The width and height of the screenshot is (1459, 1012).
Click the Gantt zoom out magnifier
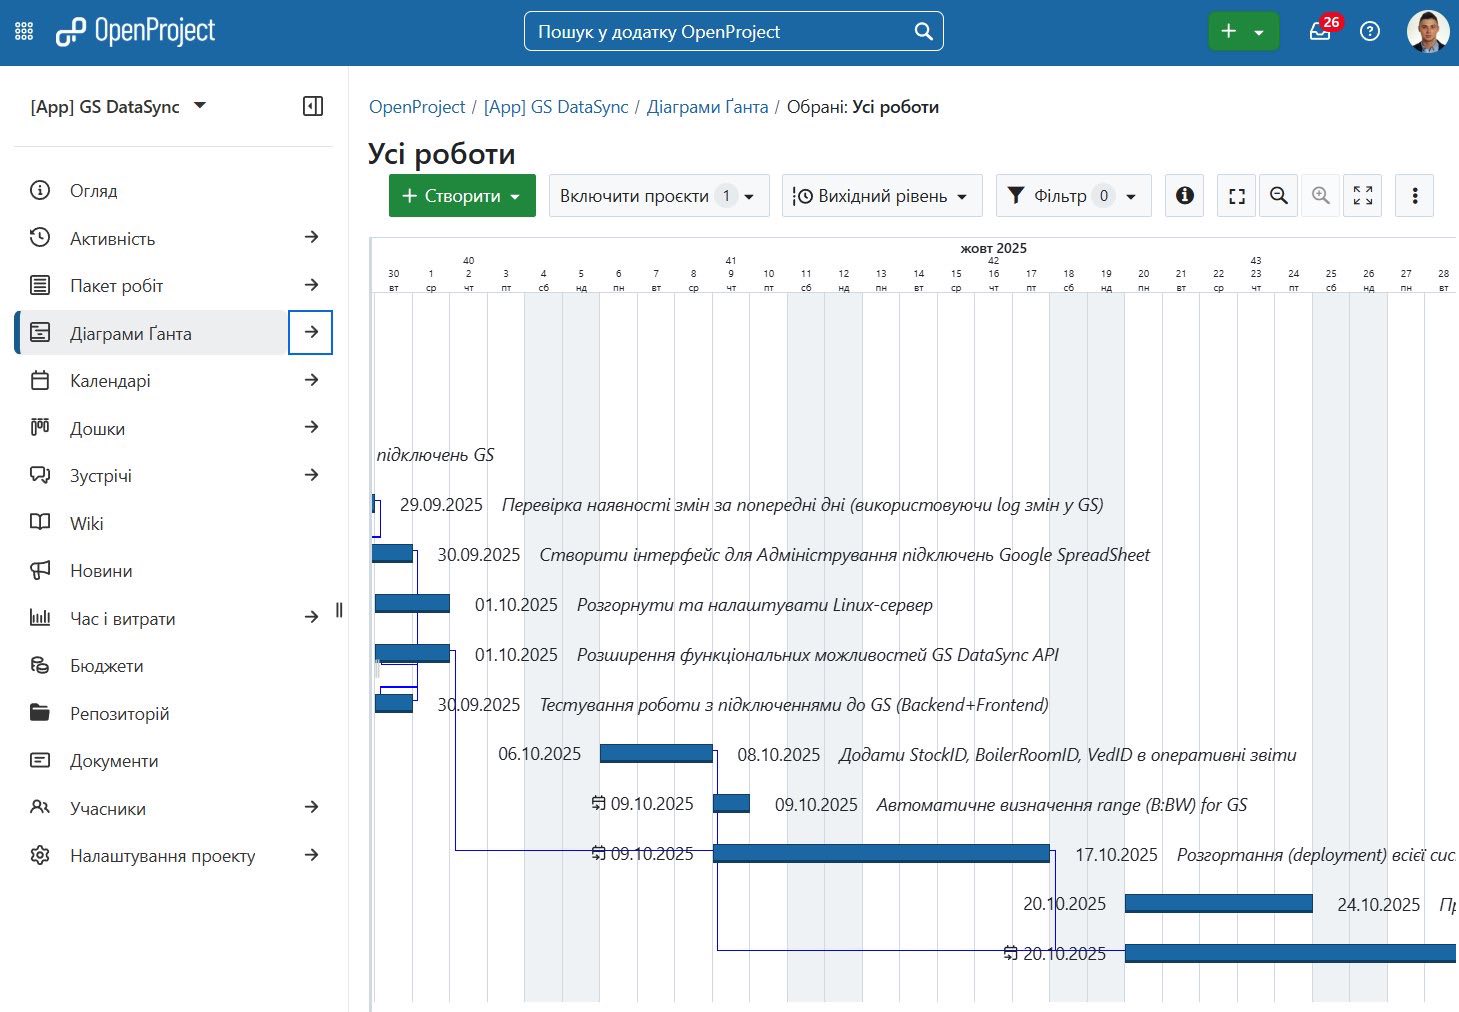click(x=1278, y=196)
